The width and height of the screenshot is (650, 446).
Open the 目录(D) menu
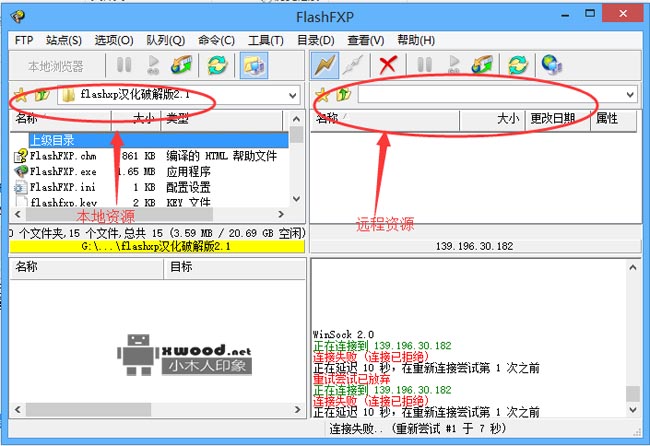tap(315, 40)
